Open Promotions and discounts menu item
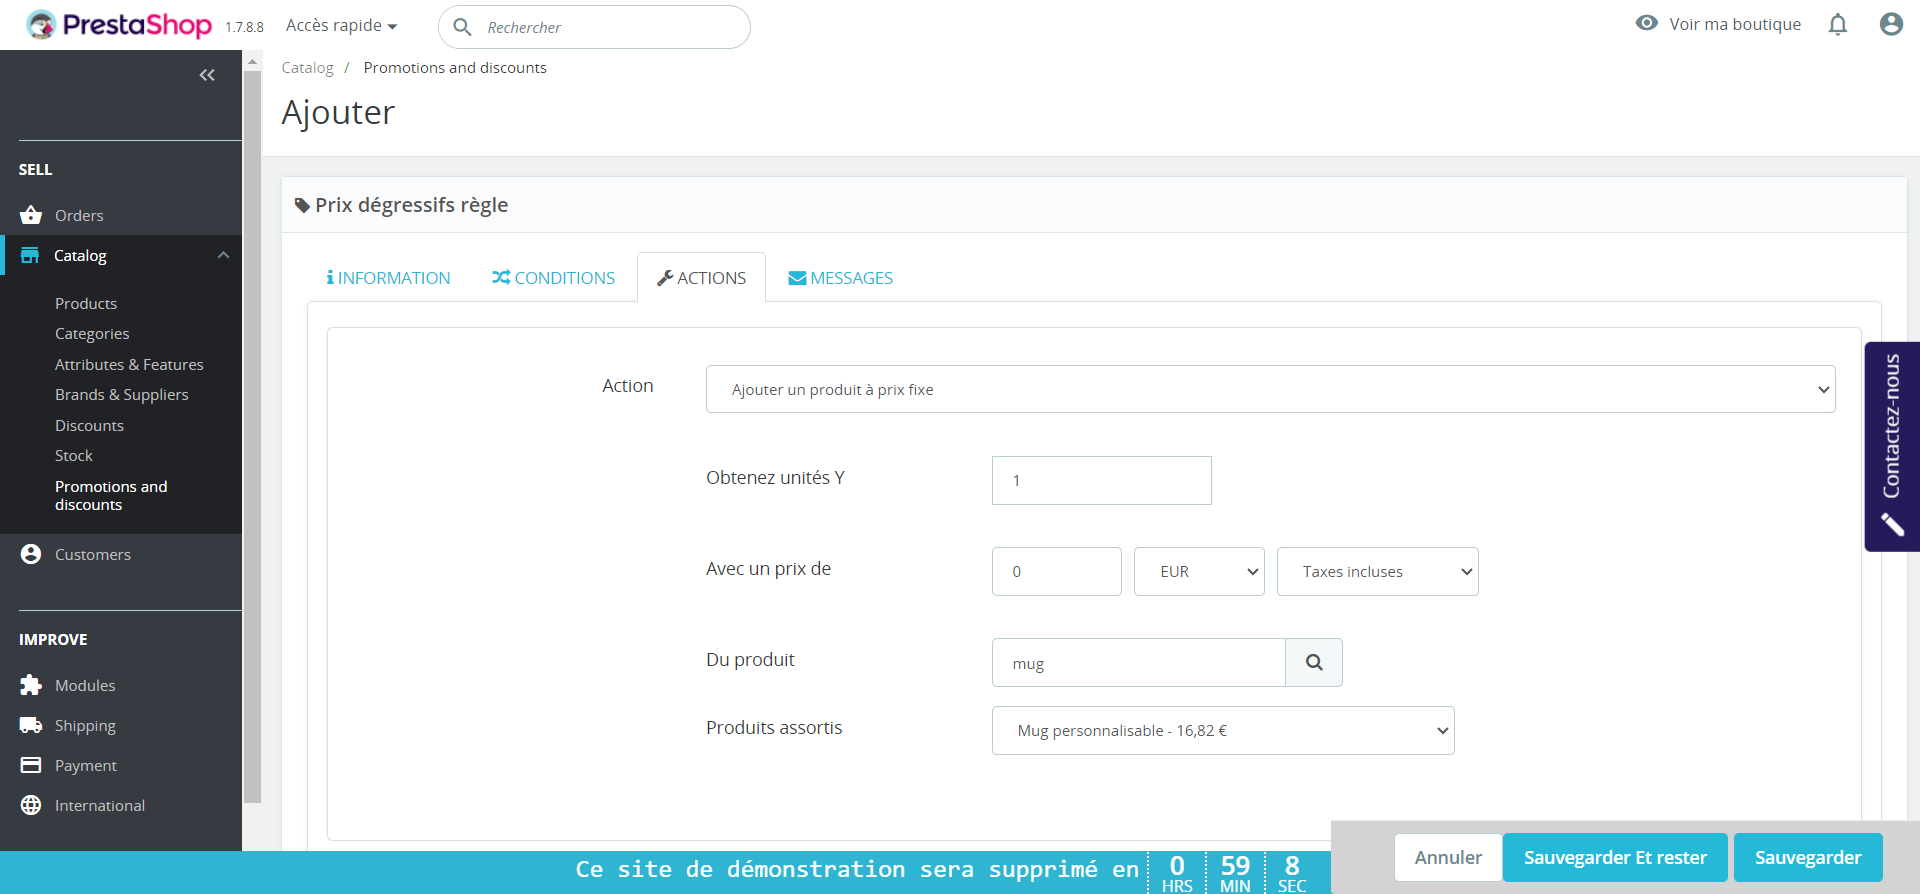Image resolution: width=1920 pixels, height=894 pixels. click(x=111, y=495)
